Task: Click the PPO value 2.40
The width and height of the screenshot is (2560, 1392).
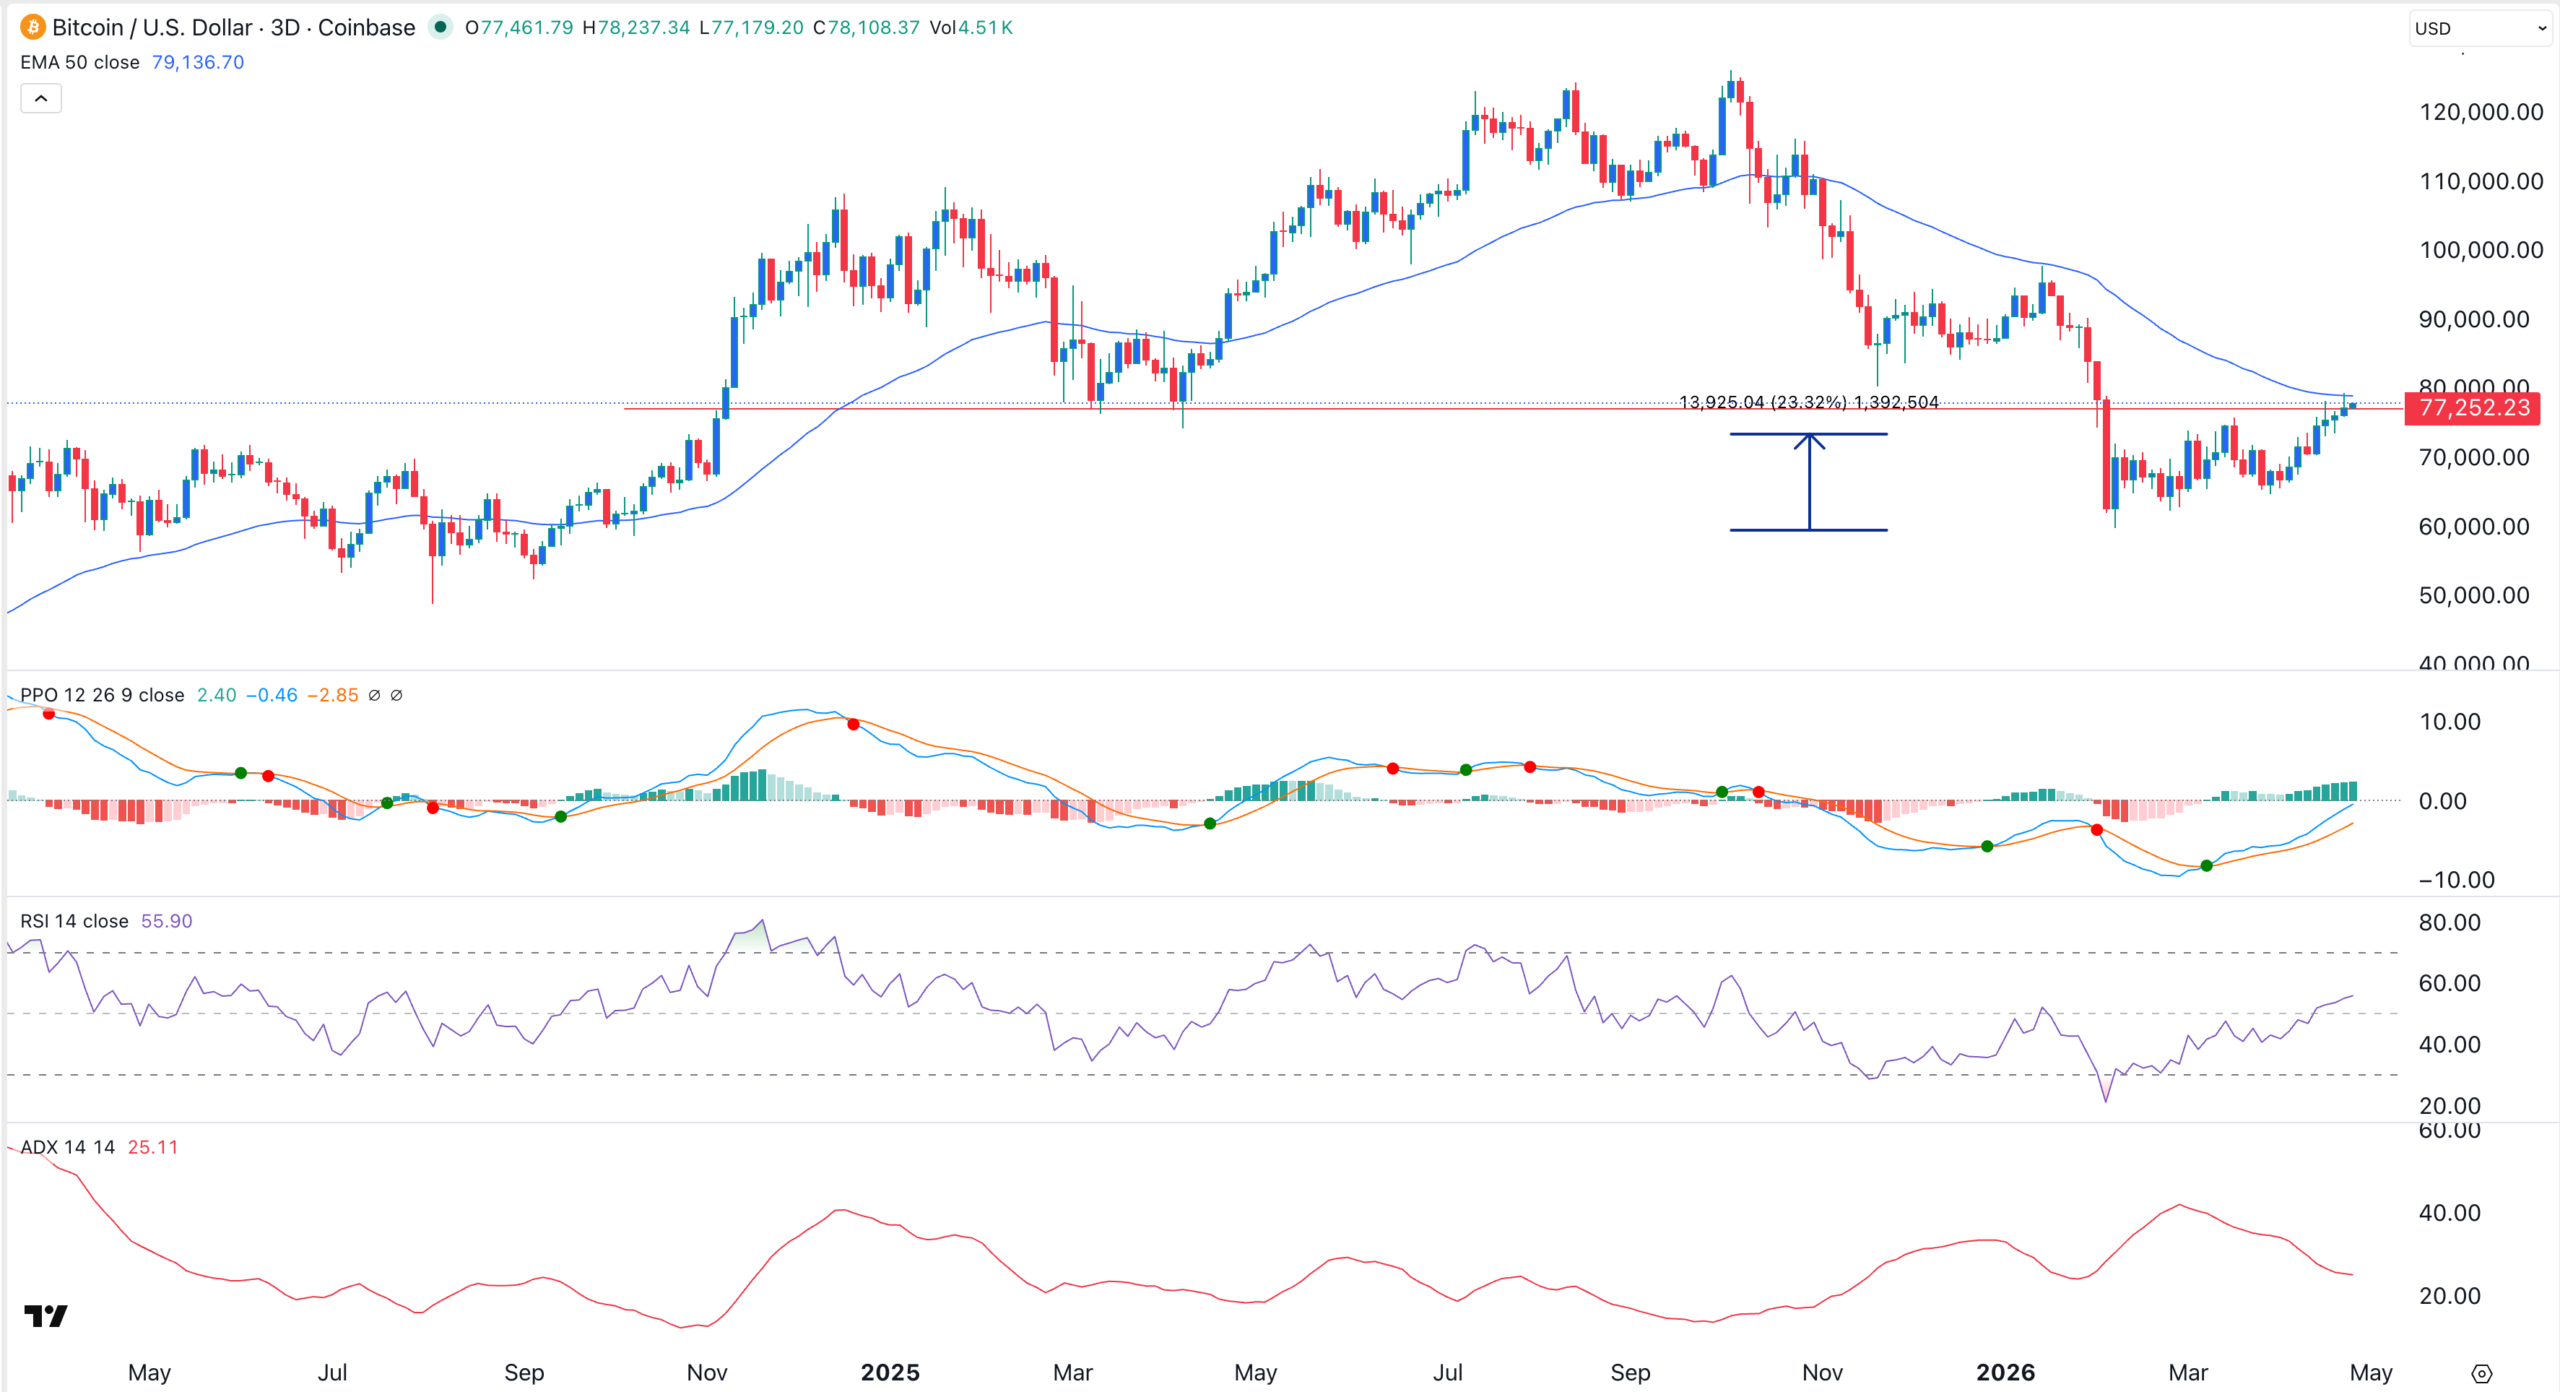Action: pyautogui.click(x=217, y=695)
